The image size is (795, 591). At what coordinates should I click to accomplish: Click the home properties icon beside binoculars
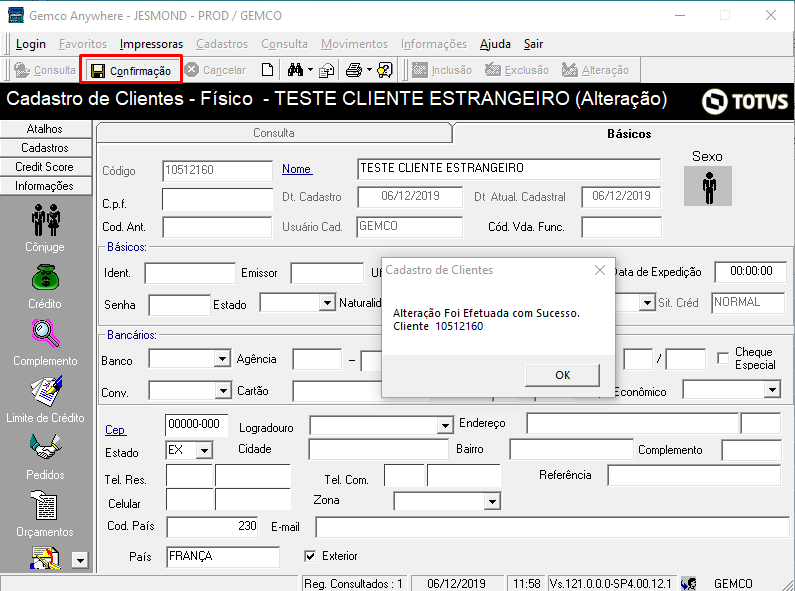[x=327, y=70]
